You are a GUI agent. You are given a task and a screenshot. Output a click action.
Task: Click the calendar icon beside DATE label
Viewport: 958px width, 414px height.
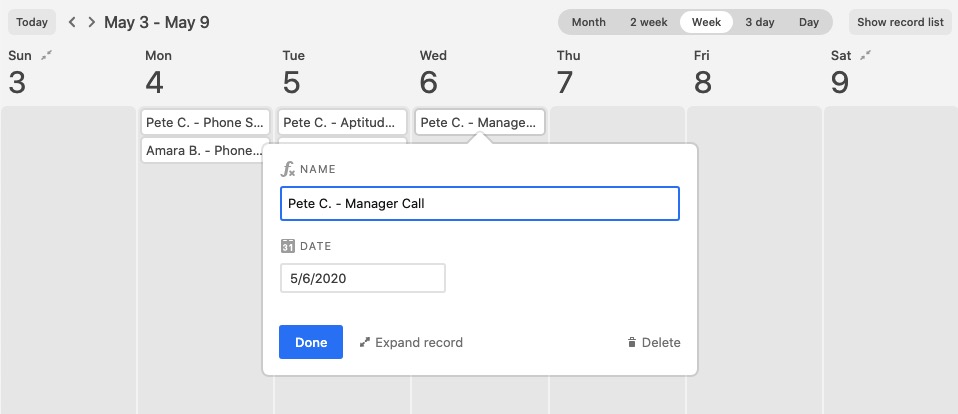pos(288,246)
